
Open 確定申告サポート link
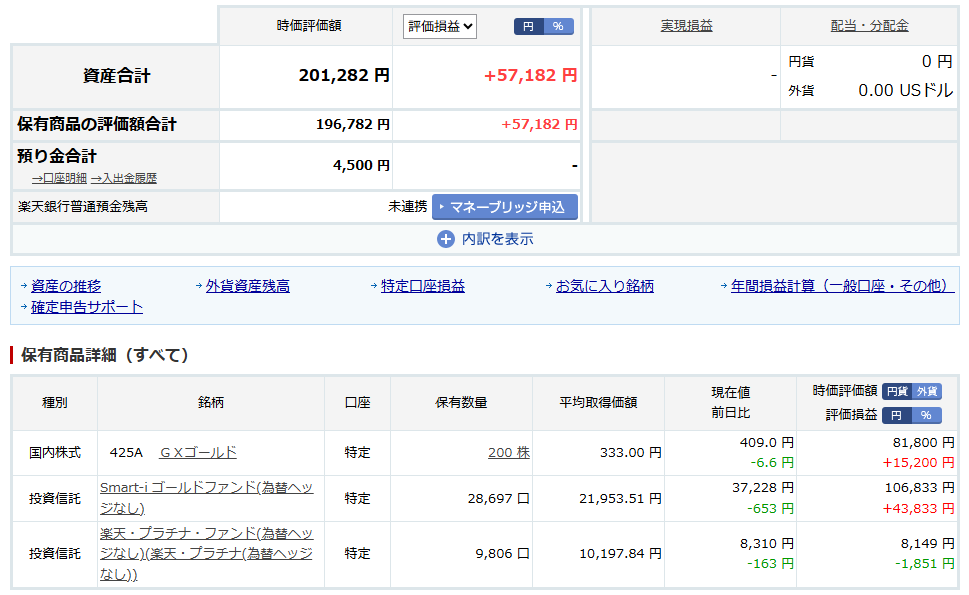pyautogui.click(x=87, y=307)
